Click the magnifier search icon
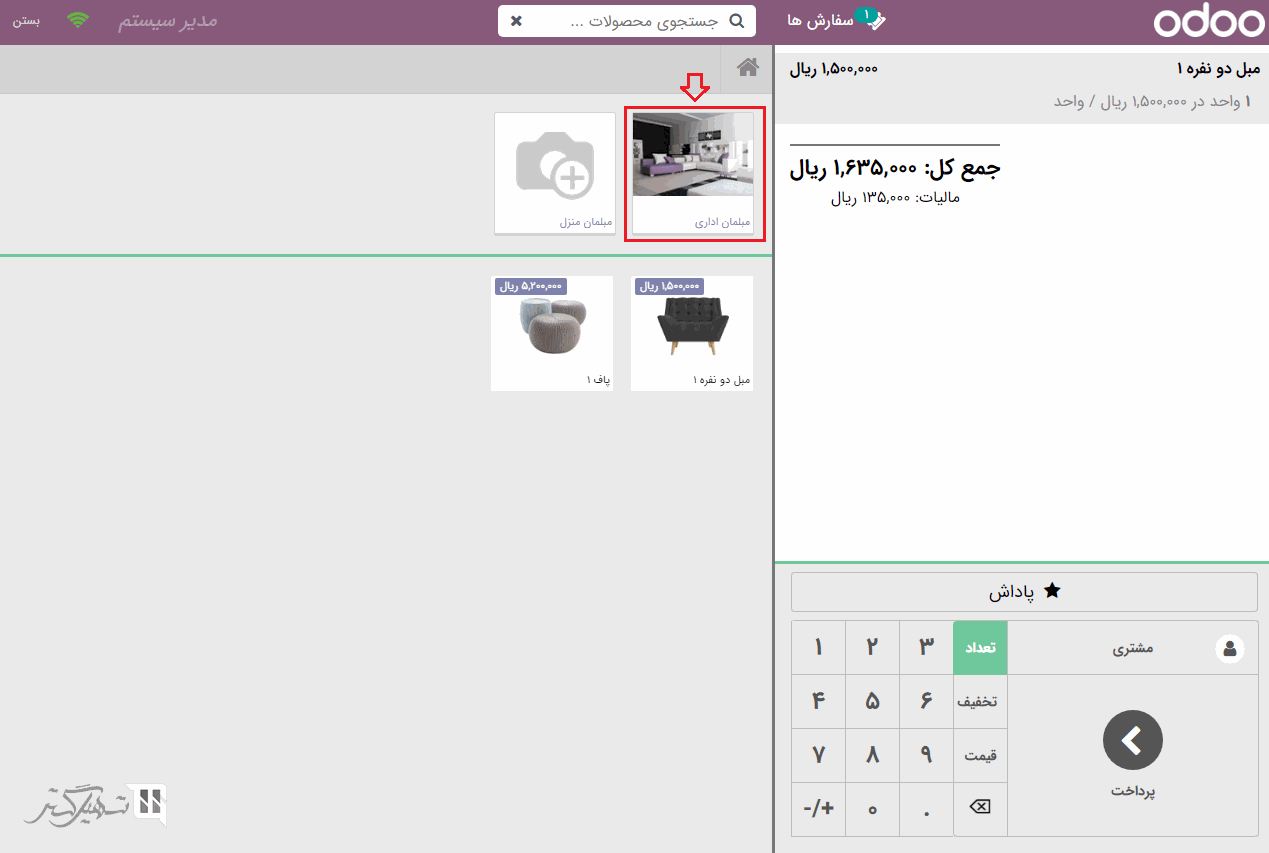The image size is (1269, 853). [737, 21]
